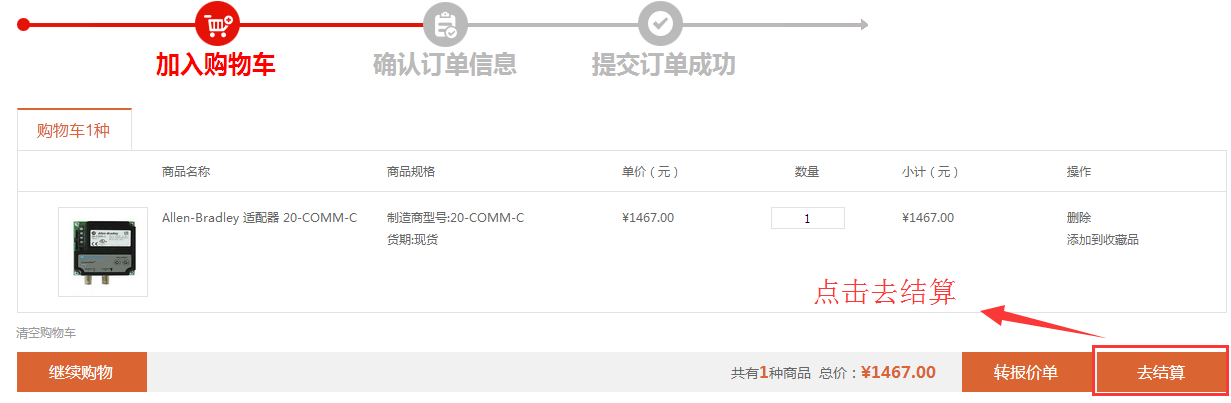
Task: Open the Allen-Bradley 适配器 20-COMM-C product link
Action: point(259,218)
